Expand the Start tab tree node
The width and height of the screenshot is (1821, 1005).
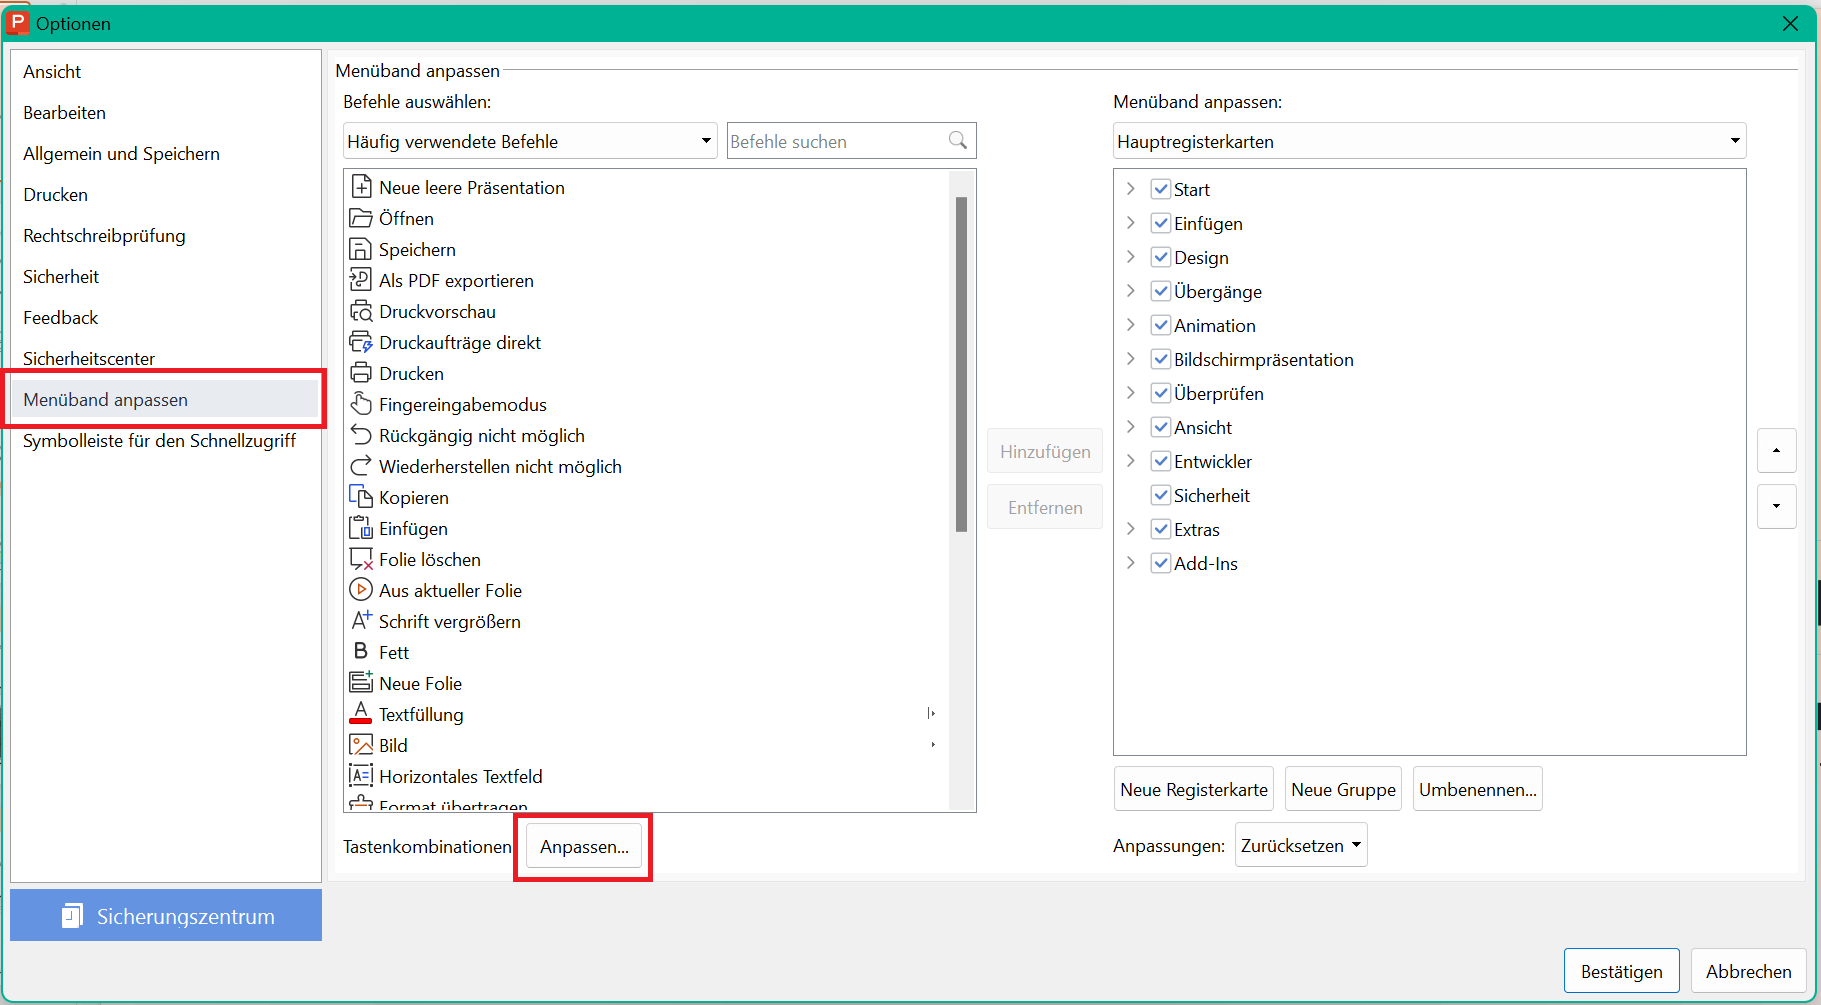pyautogui.click(x=1131, y=189)
